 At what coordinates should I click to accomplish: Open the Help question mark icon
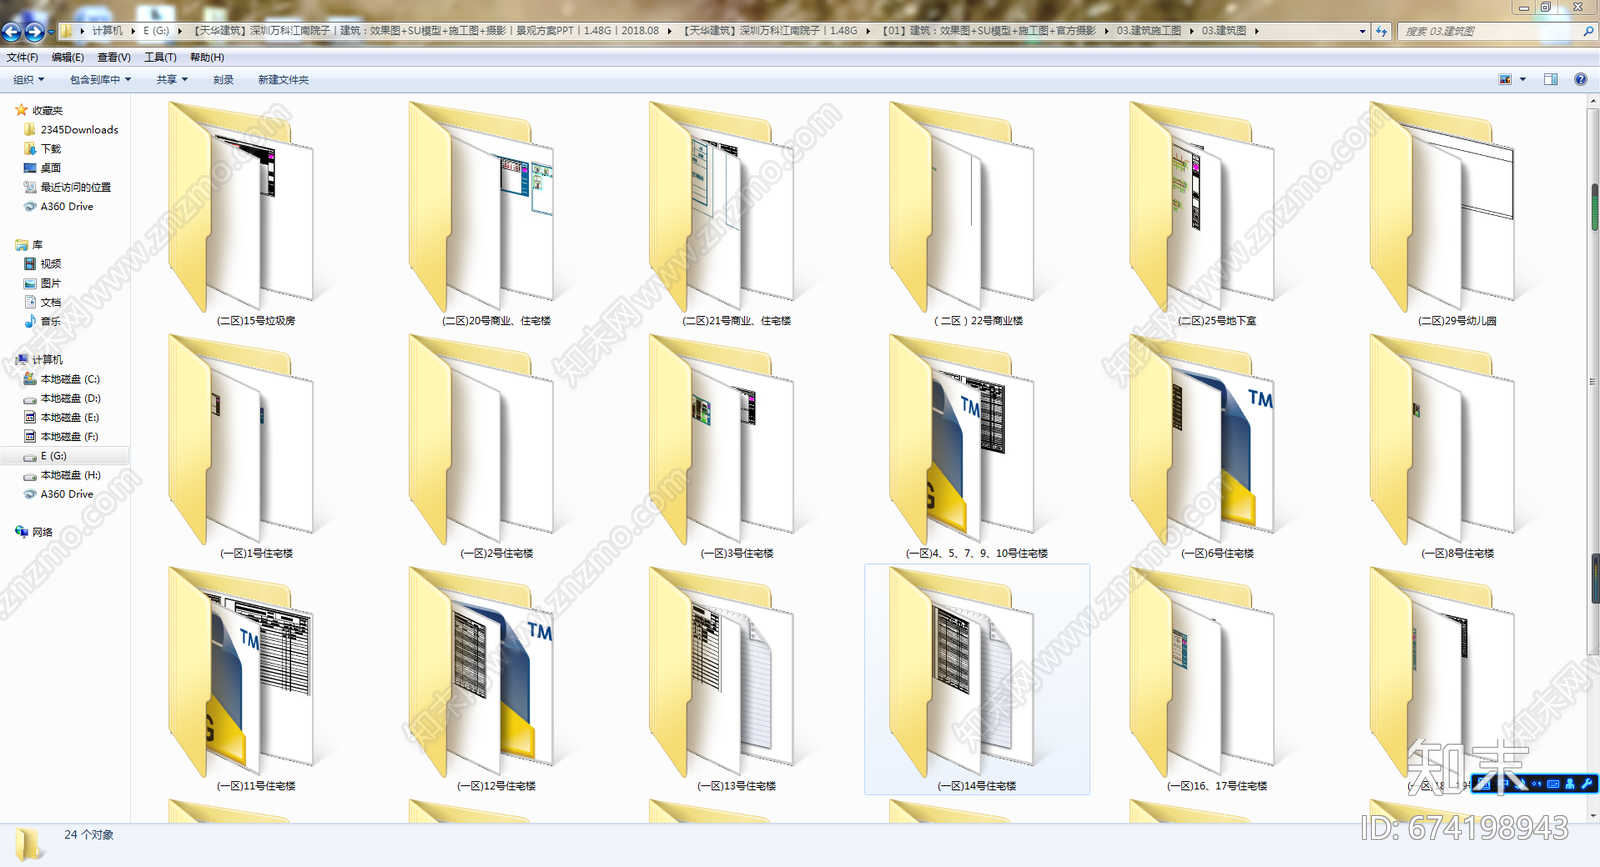click(x=1580, y=79)
